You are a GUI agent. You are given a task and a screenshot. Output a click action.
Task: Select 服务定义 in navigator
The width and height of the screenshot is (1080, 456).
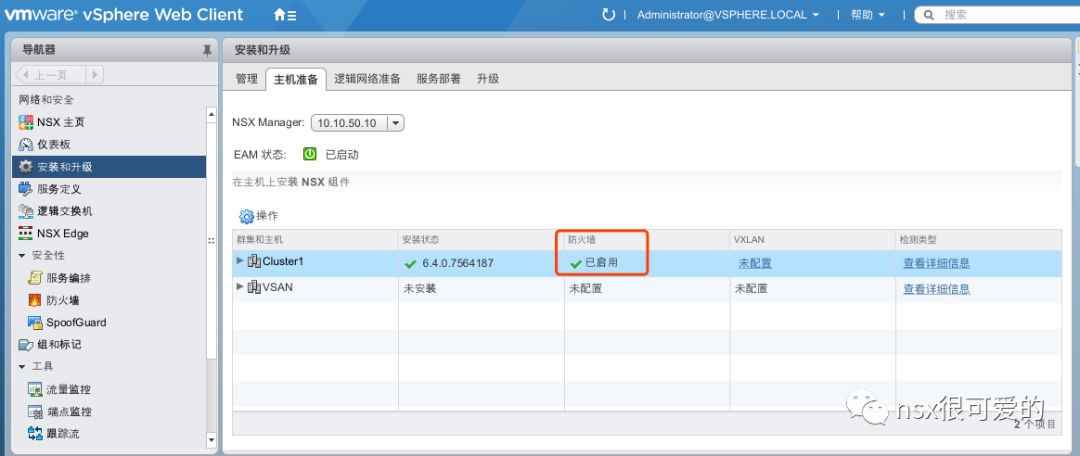[x=59, y=189]
